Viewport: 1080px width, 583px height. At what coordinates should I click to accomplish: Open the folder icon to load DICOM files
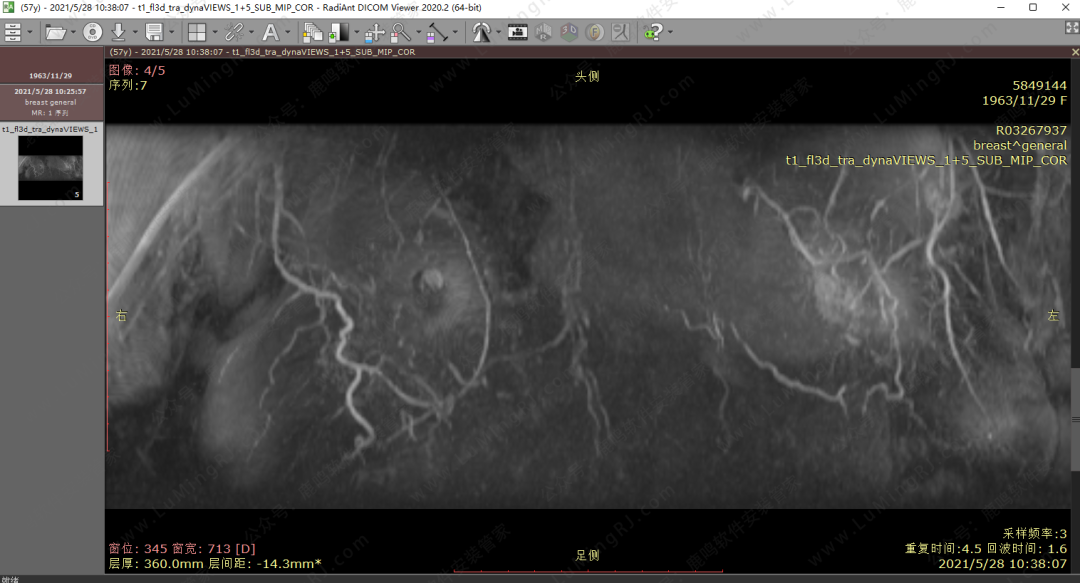point(54,32)
